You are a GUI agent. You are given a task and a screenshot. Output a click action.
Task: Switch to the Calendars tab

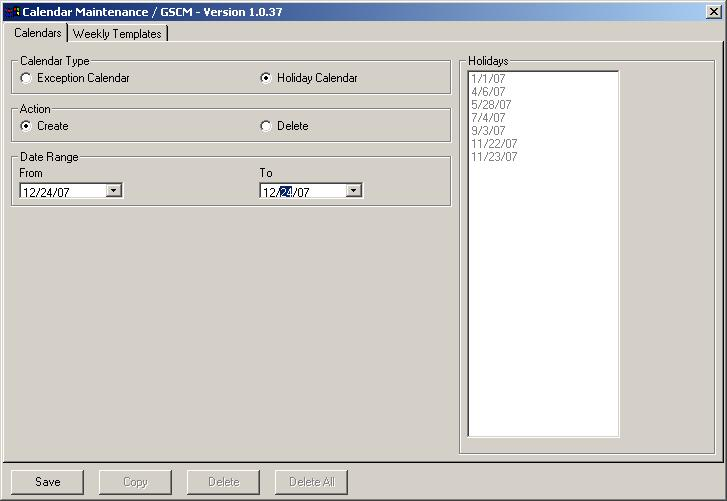pyautogui.click(x=38, y=33)
